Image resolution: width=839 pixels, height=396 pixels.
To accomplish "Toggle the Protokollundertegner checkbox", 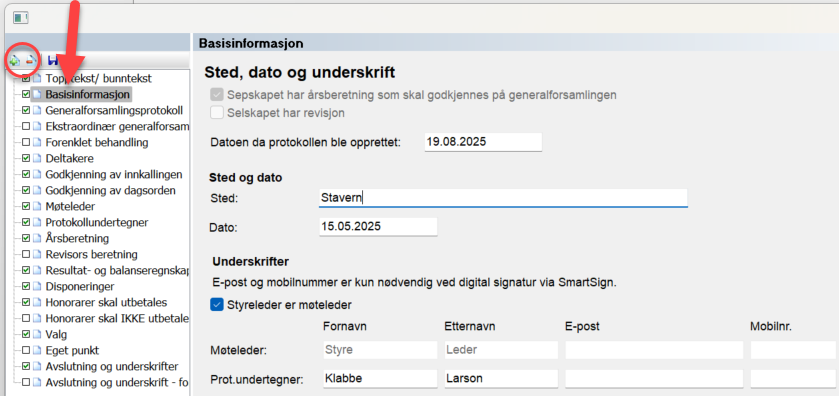I will tap(26, 222).
